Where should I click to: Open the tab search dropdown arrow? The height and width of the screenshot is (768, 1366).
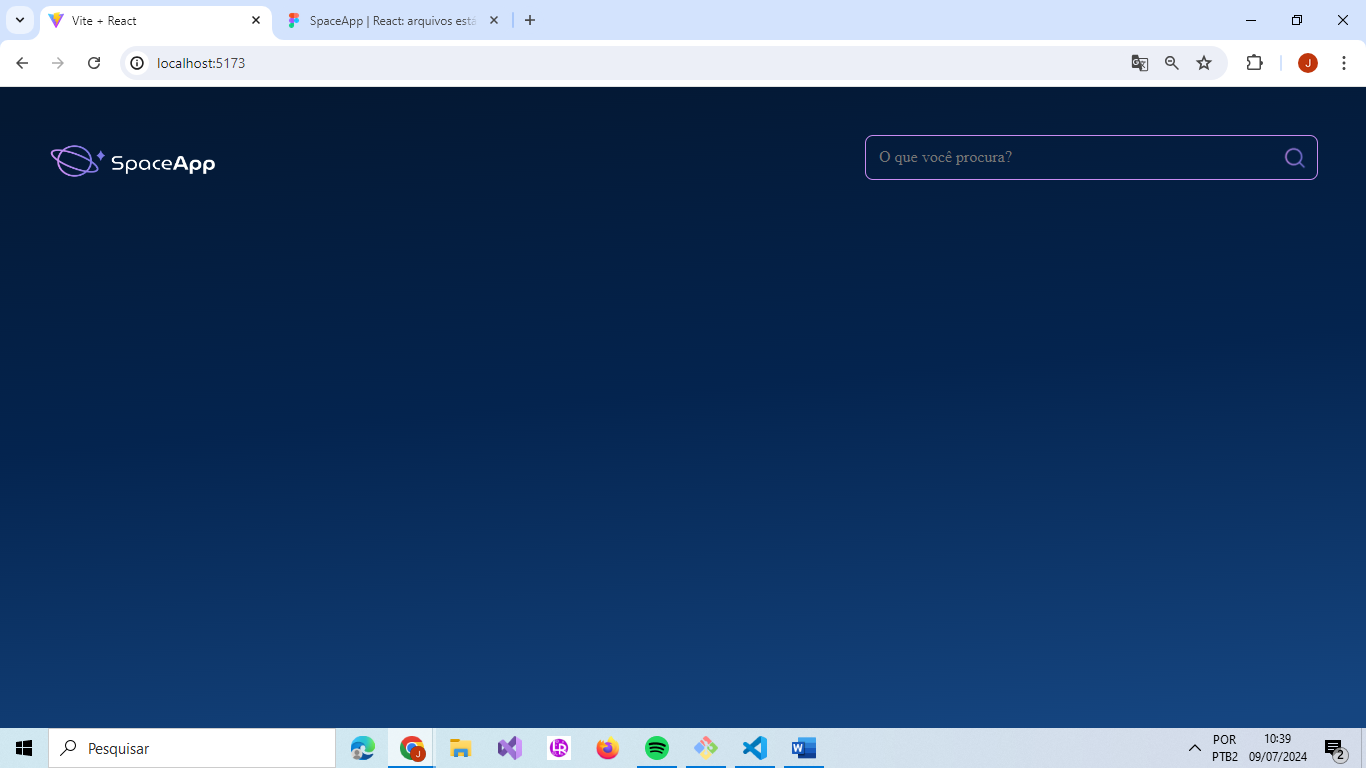tap(19, 20)
